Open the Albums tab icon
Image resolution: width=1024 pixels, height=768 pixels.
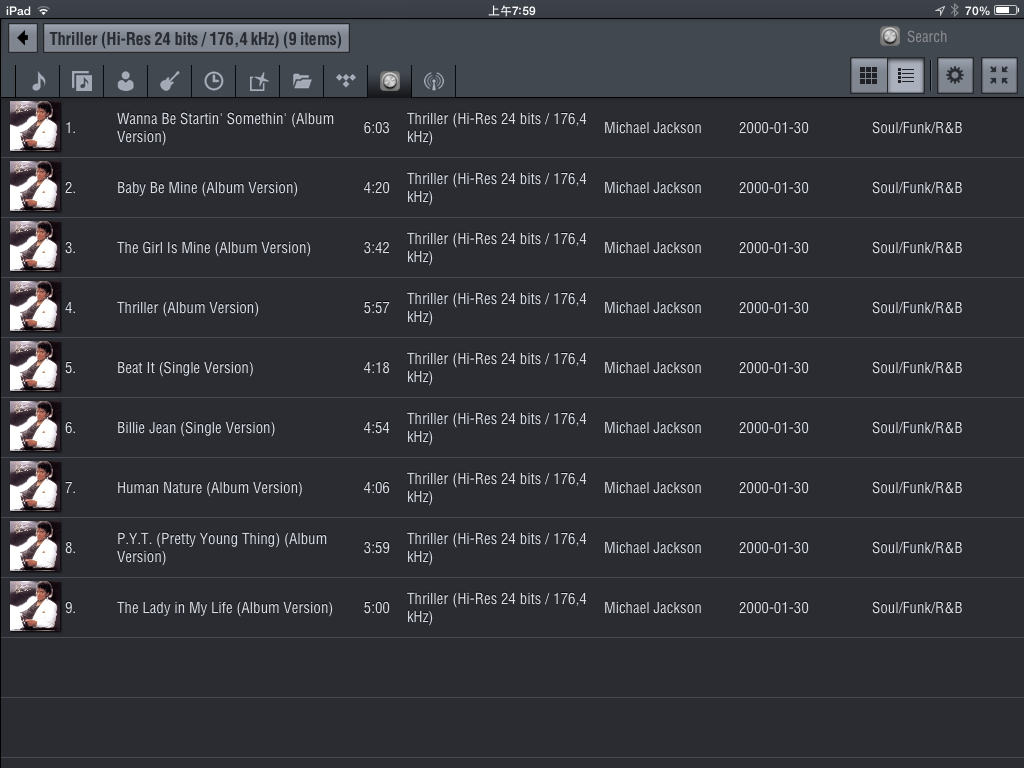82,81
